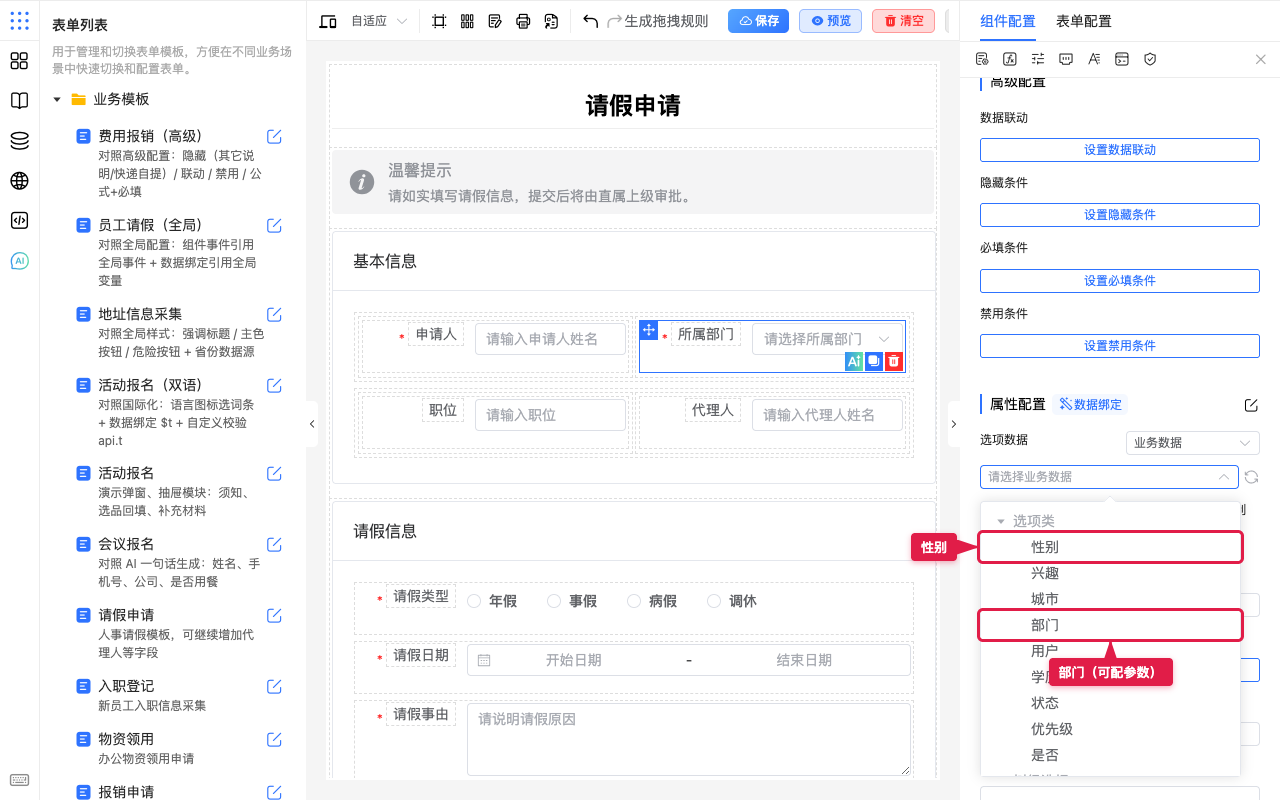
Task: Open the code icon in left sidebar
Action: pyautogui.click(x=19, y=221)
